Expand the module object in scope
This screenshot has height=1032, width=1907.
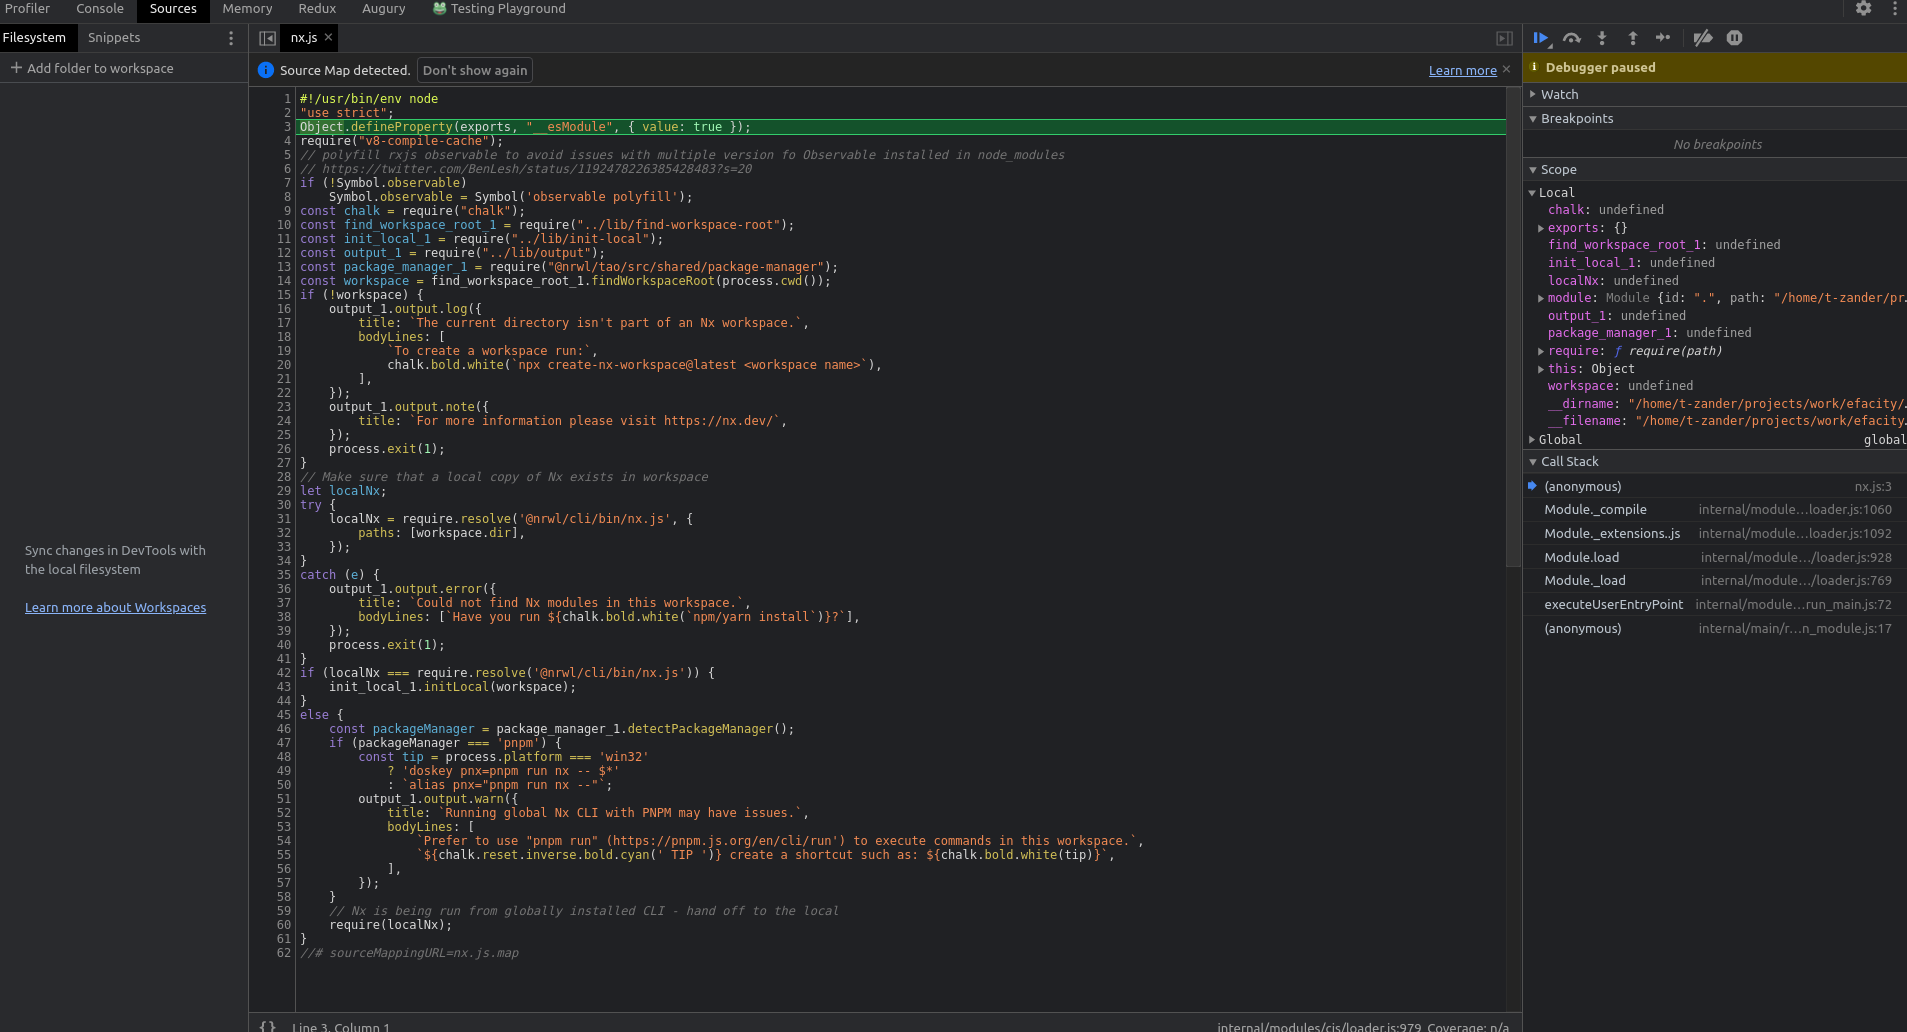pyautogui.click(x=1541, y=298)
